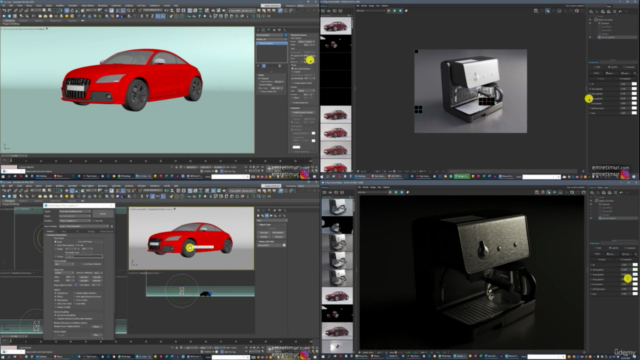Screen dimensions: 640x360
Task: Activate Select and Scale tool, top-left window
Action: 77,10
